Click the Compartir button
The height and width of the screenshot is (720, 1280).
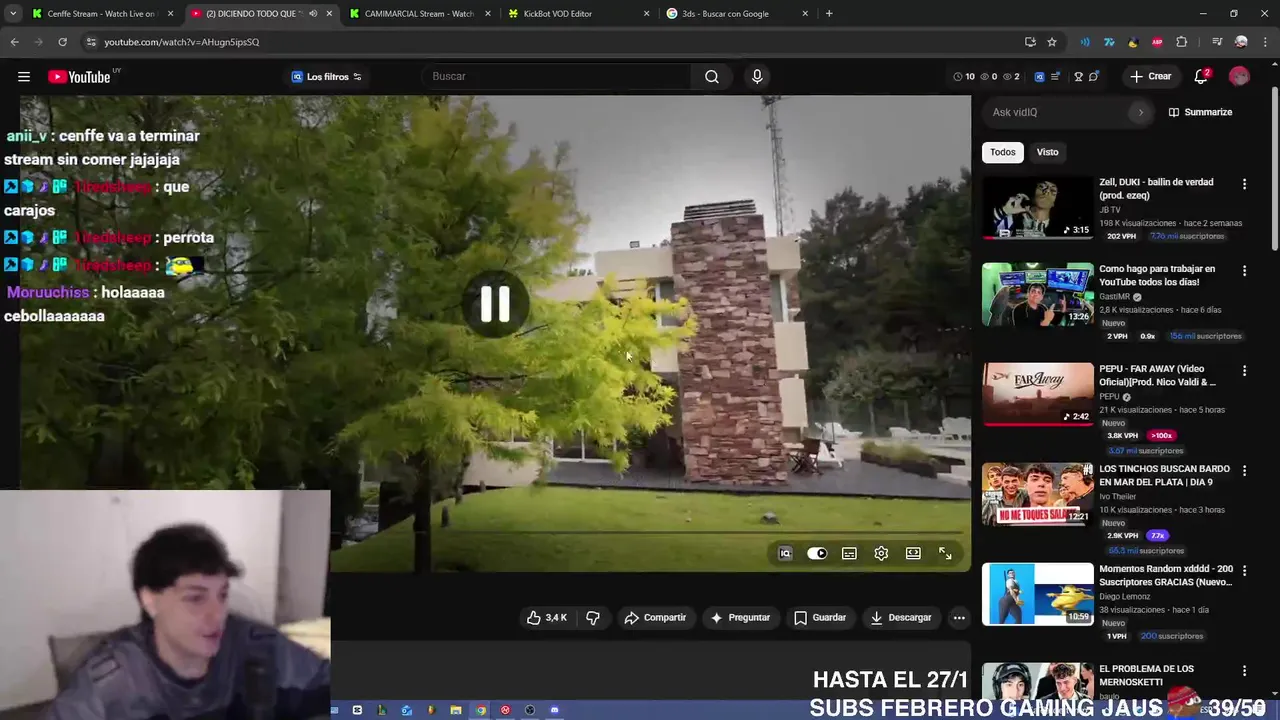pos(655,618)
